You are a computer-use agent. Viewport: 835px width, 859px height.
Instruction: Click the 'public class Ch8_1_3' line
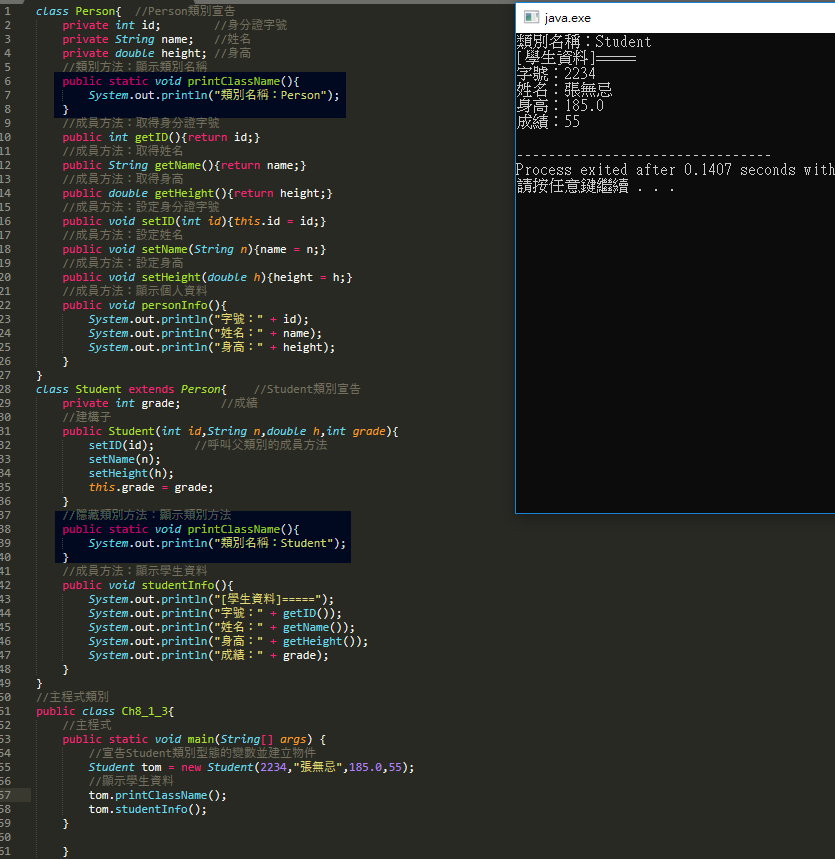pyautogui.click(x=105, y=711)
